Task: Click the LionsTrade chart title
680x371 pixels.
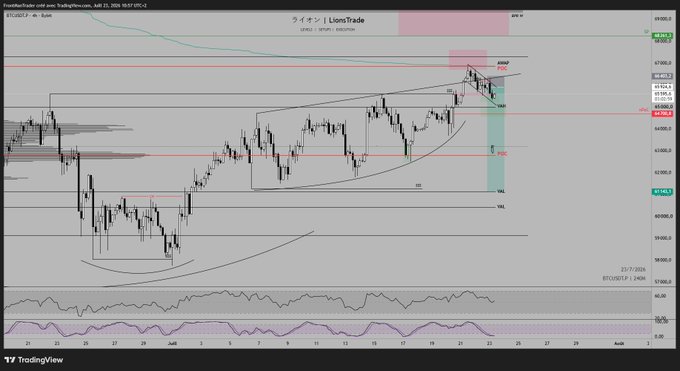Action: [328, 20]
